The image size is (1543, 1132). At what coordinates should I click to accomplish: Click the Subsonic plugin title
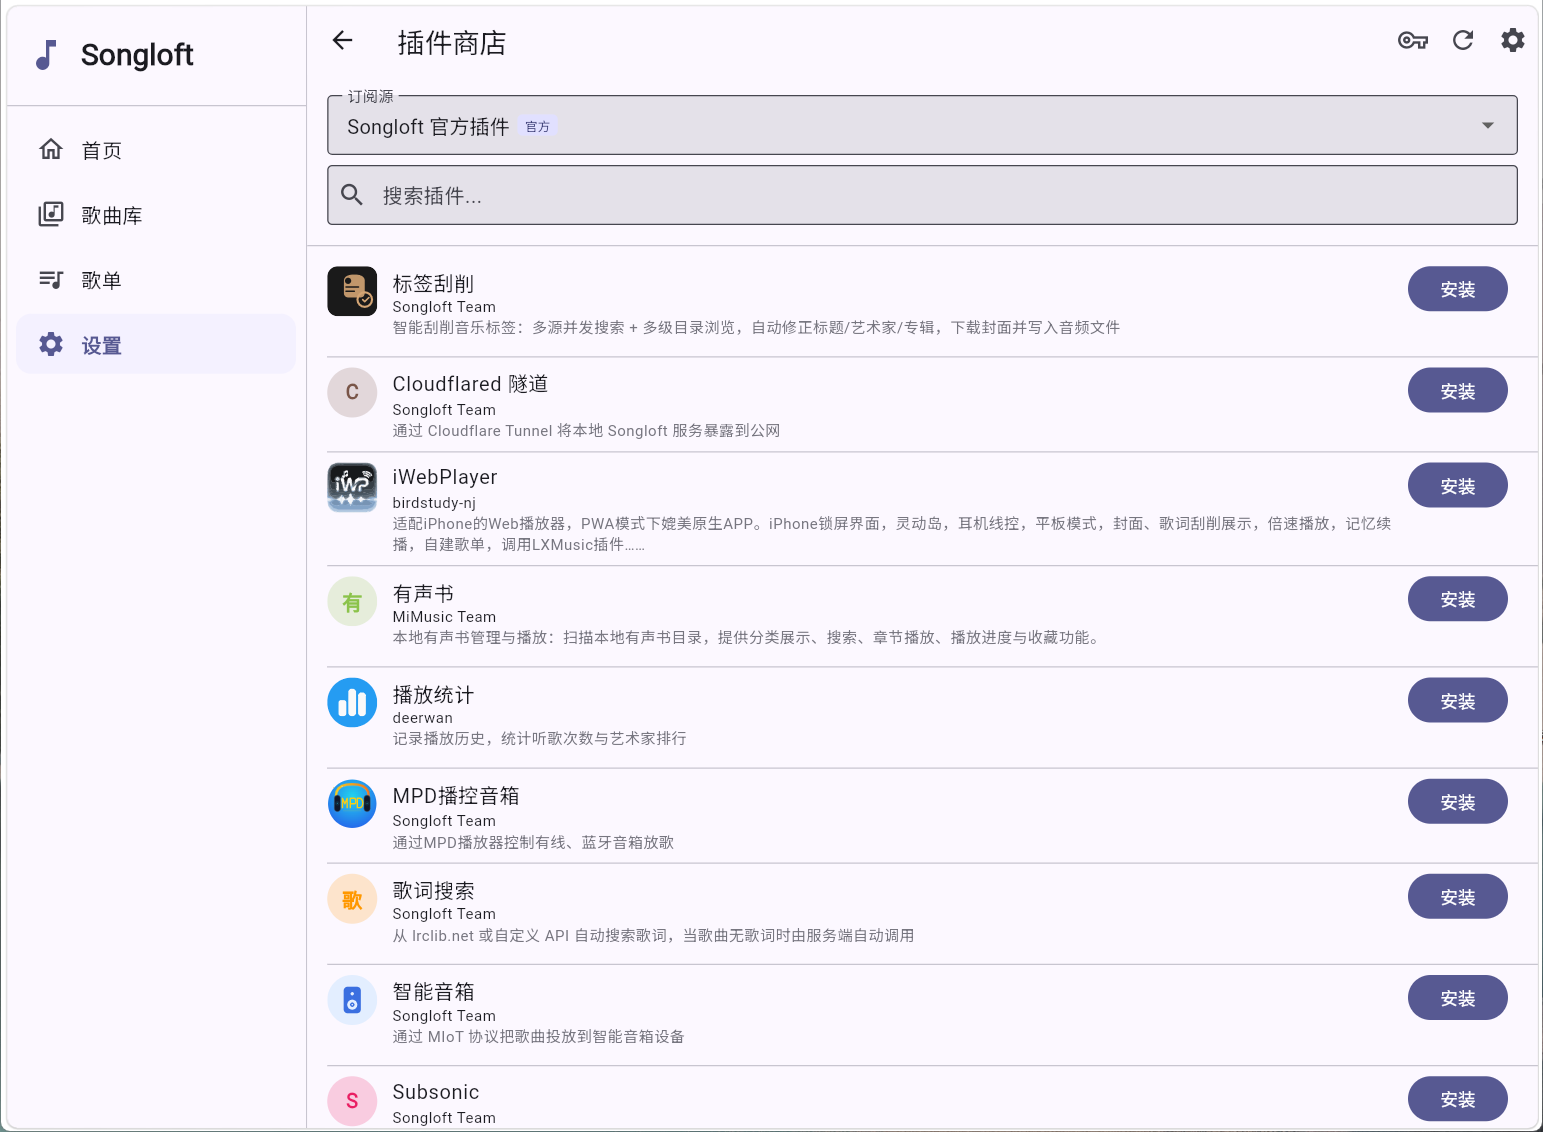[x=436, y=1092]
